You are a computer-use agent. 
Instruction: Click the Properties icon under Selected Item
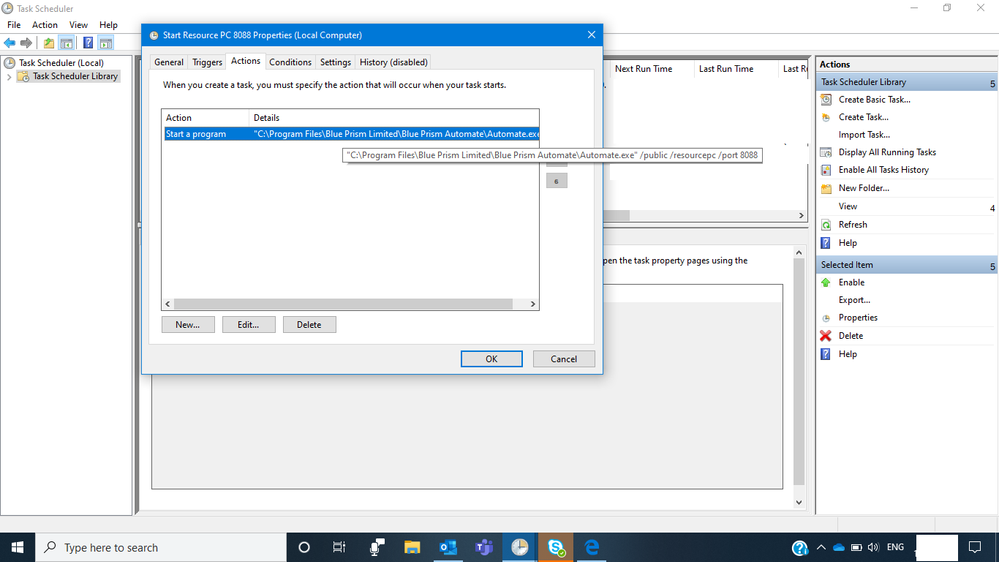point(826,318)
